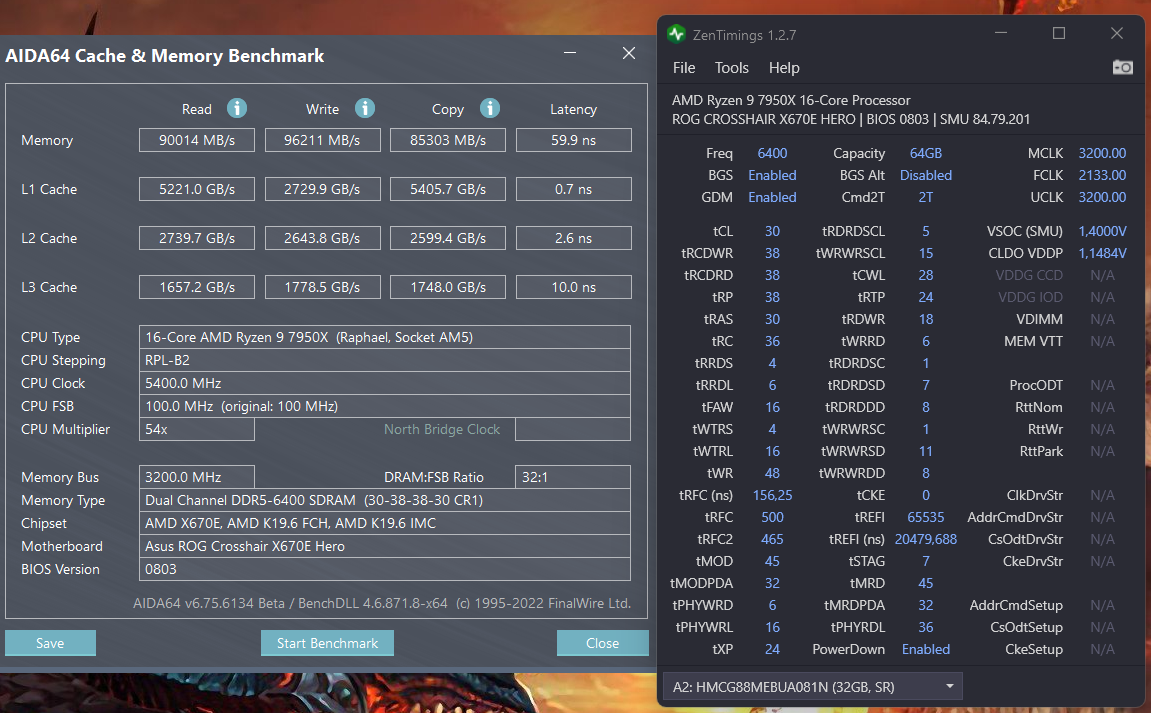
Task: Click the CPU Type field showing Ryzen 9 7950X
Action: [385, 337]
